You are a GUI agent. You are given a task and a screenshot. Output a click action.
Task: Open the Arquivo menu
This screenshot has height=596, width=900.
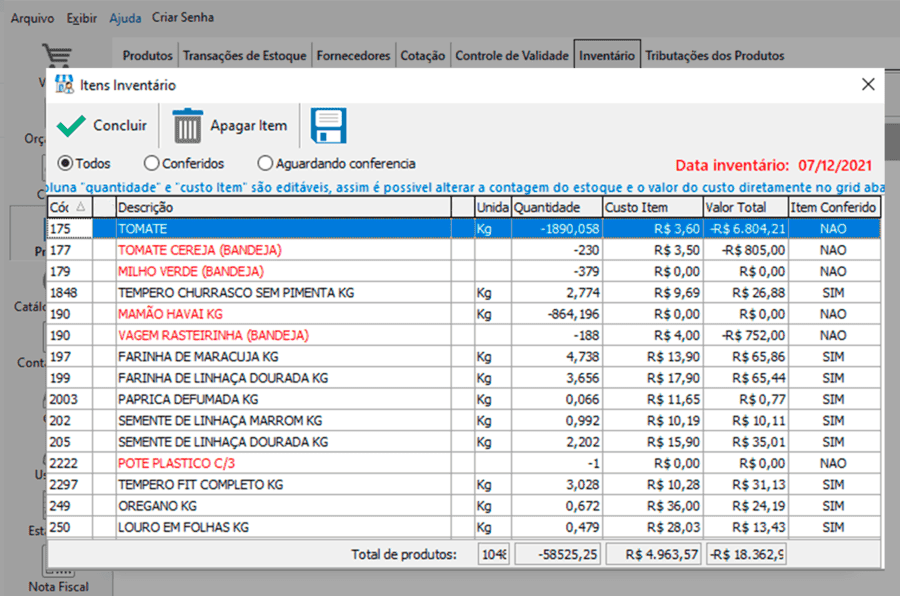[x=31, y=17]
